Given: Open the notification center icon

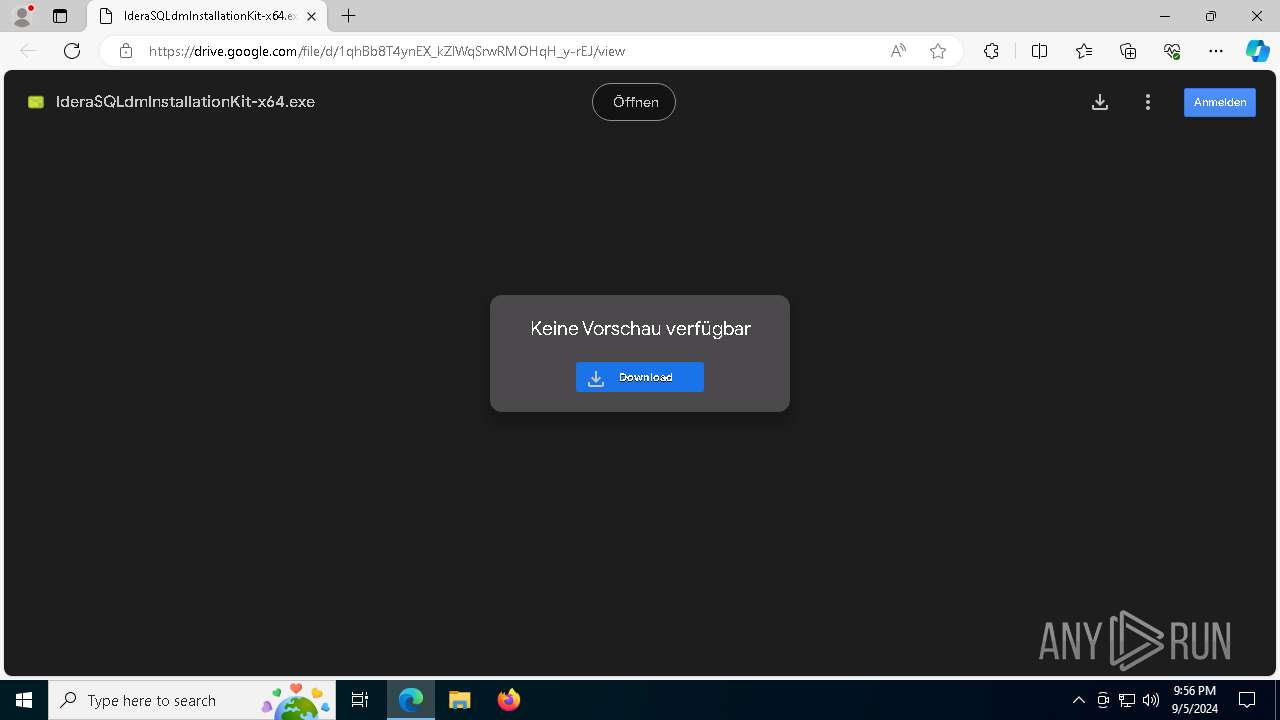Looking at the screenshot, I should [1247, 700].
